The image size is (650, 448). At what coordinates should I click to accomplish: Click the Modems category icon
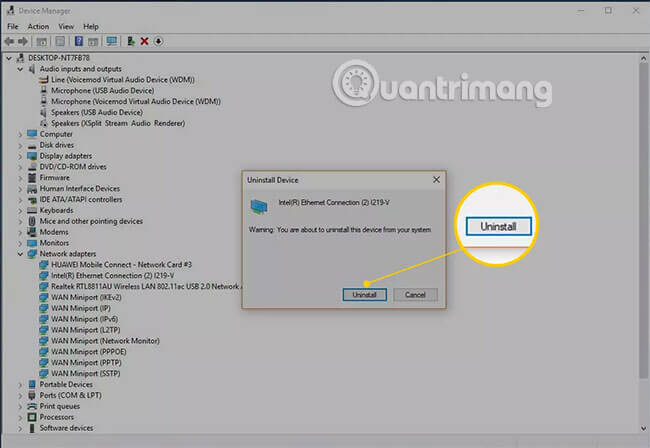(32, 232)
